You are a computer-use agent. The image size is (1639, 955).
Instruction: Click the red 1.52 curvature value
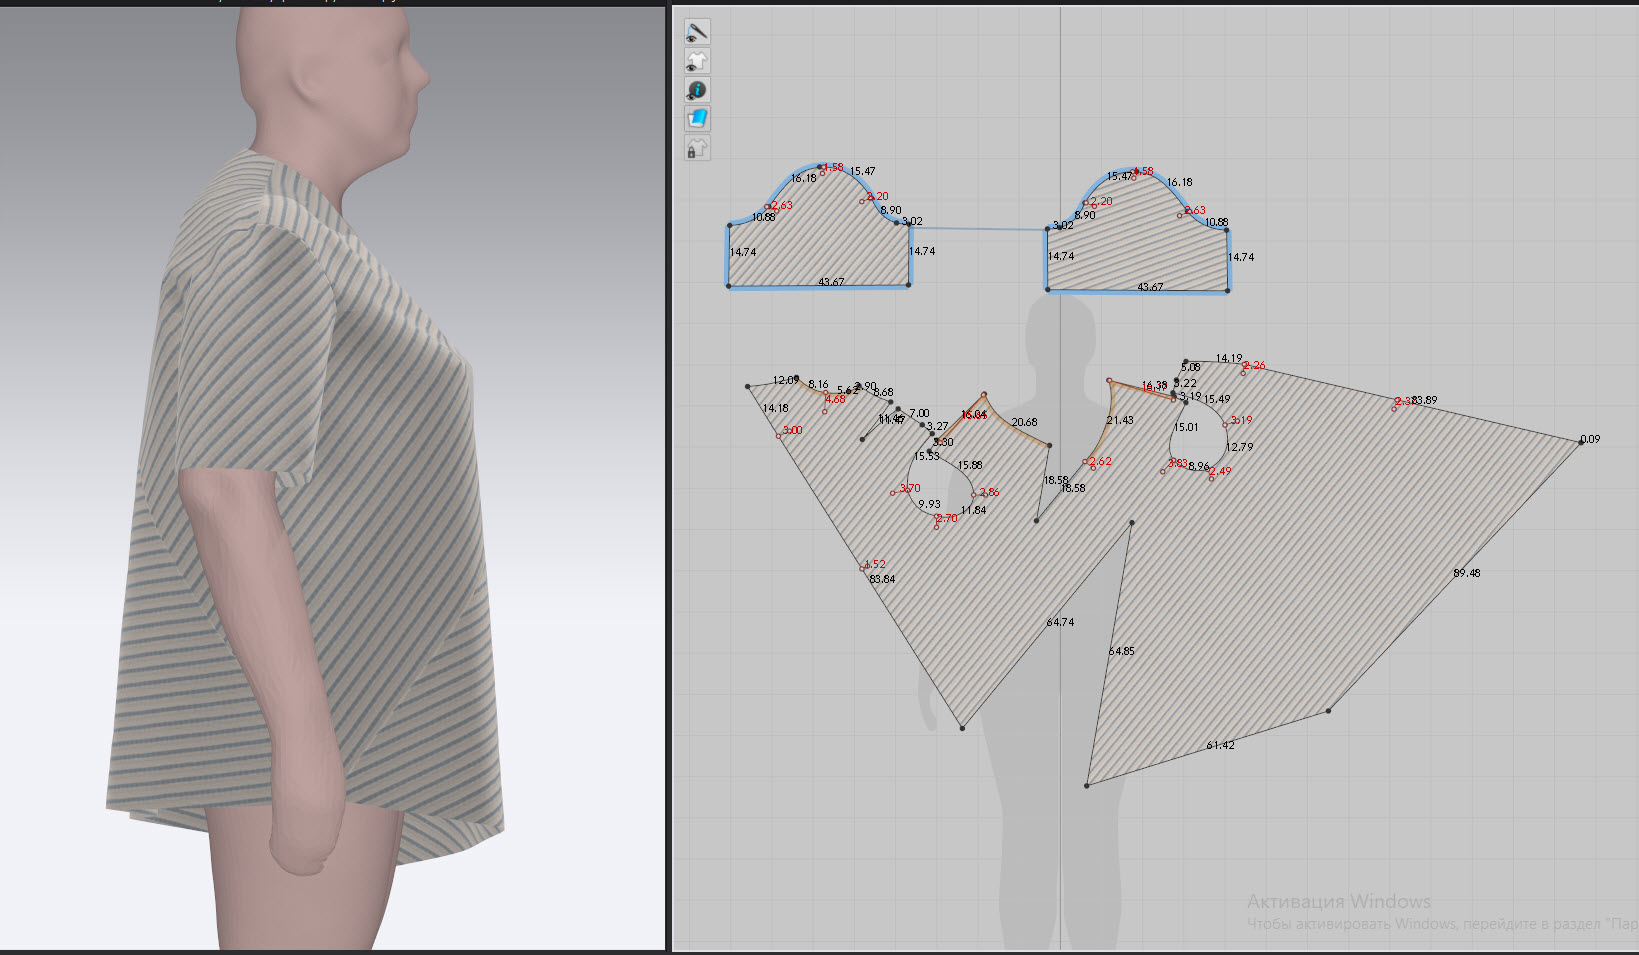coord(874,564)
